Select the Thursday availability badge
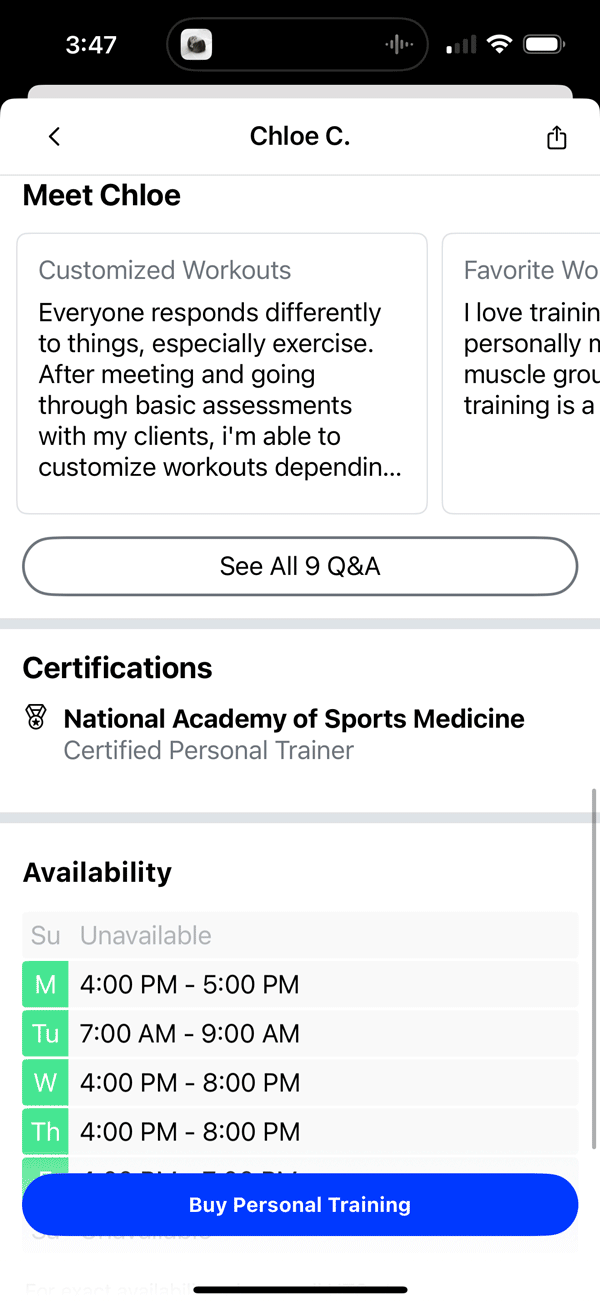The height and width of the screenshot is (1304, 600). tap(45, 1131)
